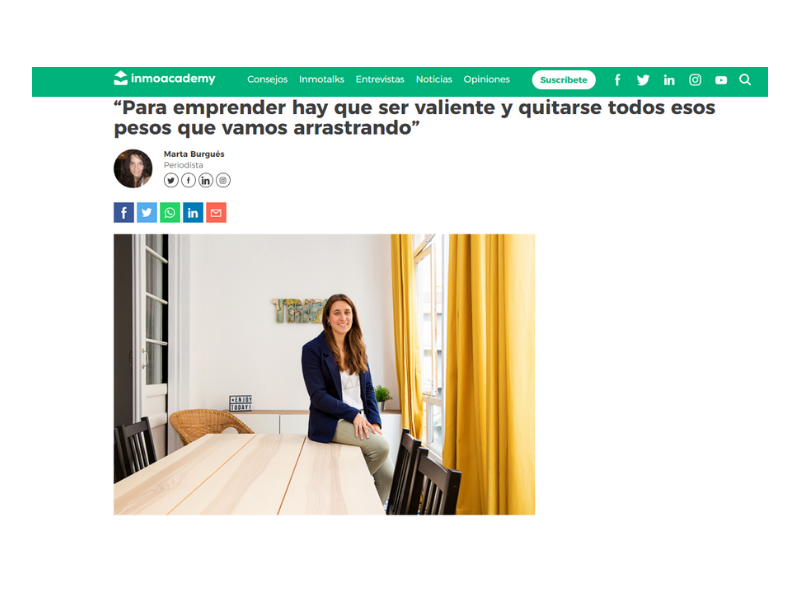Share article on Twitter share button

pyautogui.click(x=147, y=212)
